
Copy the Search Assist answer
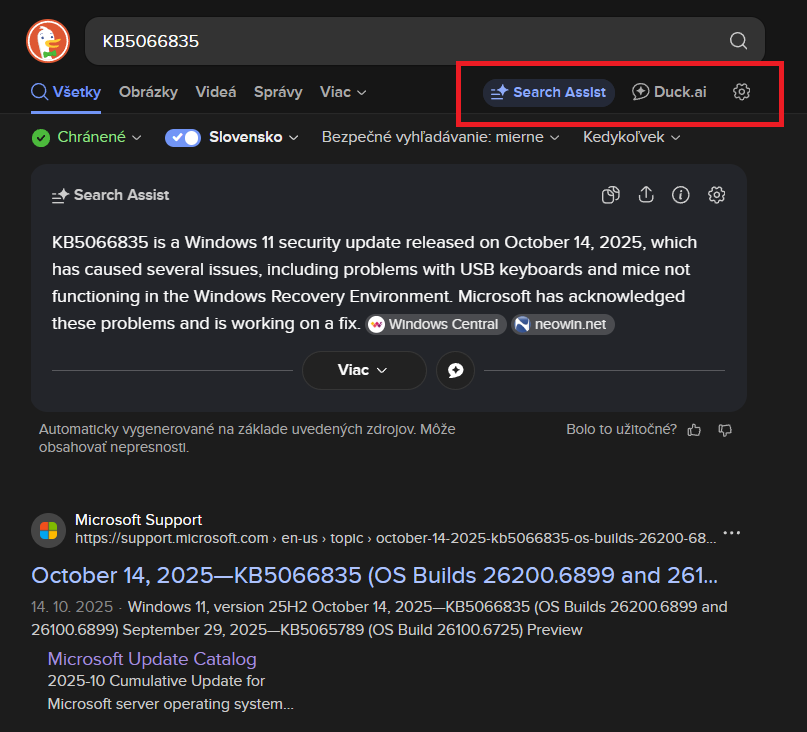coord(610,195)
